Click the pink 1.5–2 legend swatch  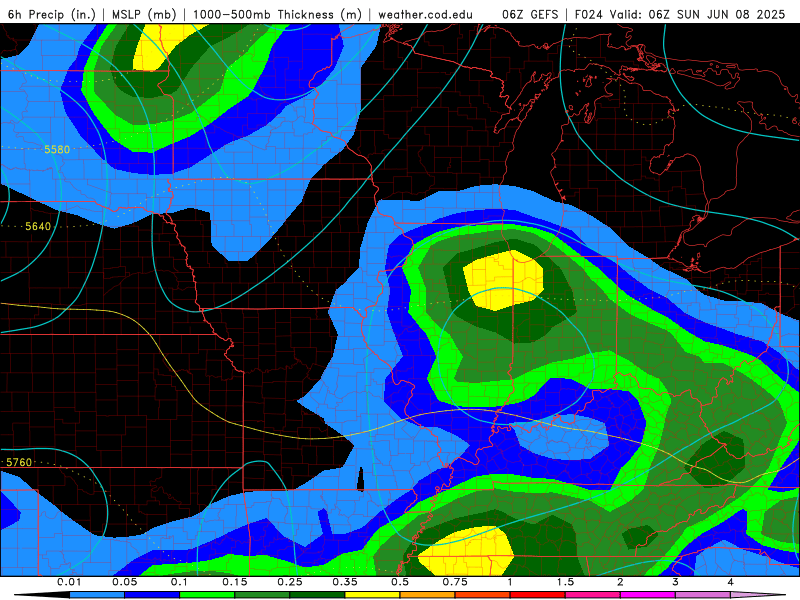pos(593,595)
